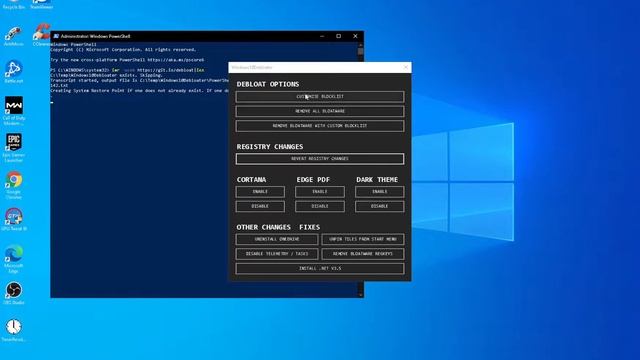
Task: Disable Dark Theme
Action: click(380, 207)
